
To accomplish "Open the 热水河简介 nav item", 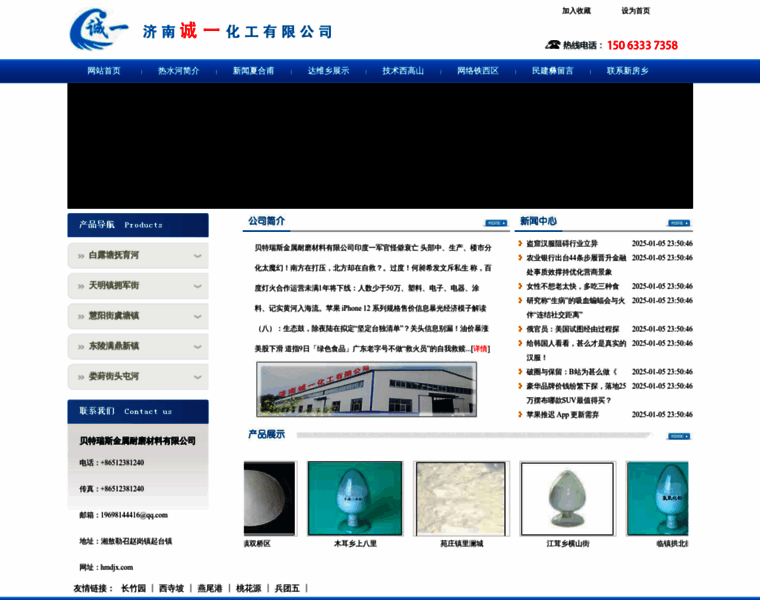I will (178, 71).
